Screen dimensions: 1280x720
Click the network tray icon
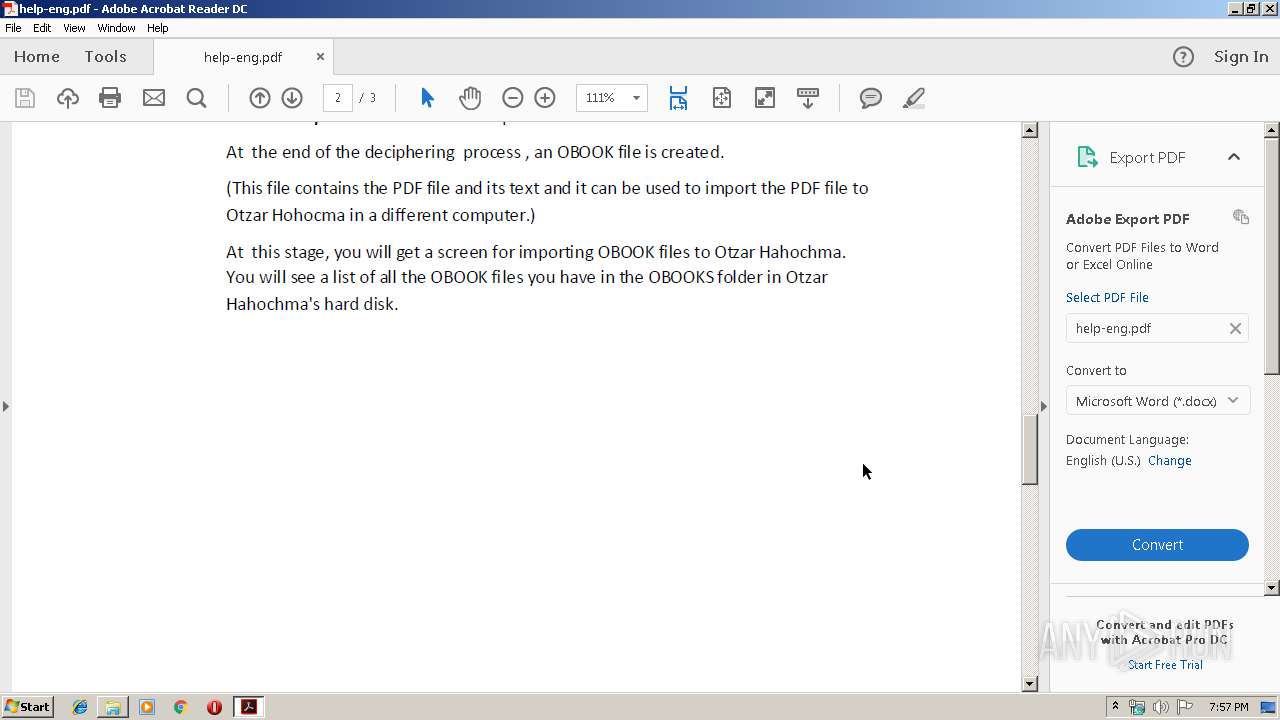tap(1137, 707)
